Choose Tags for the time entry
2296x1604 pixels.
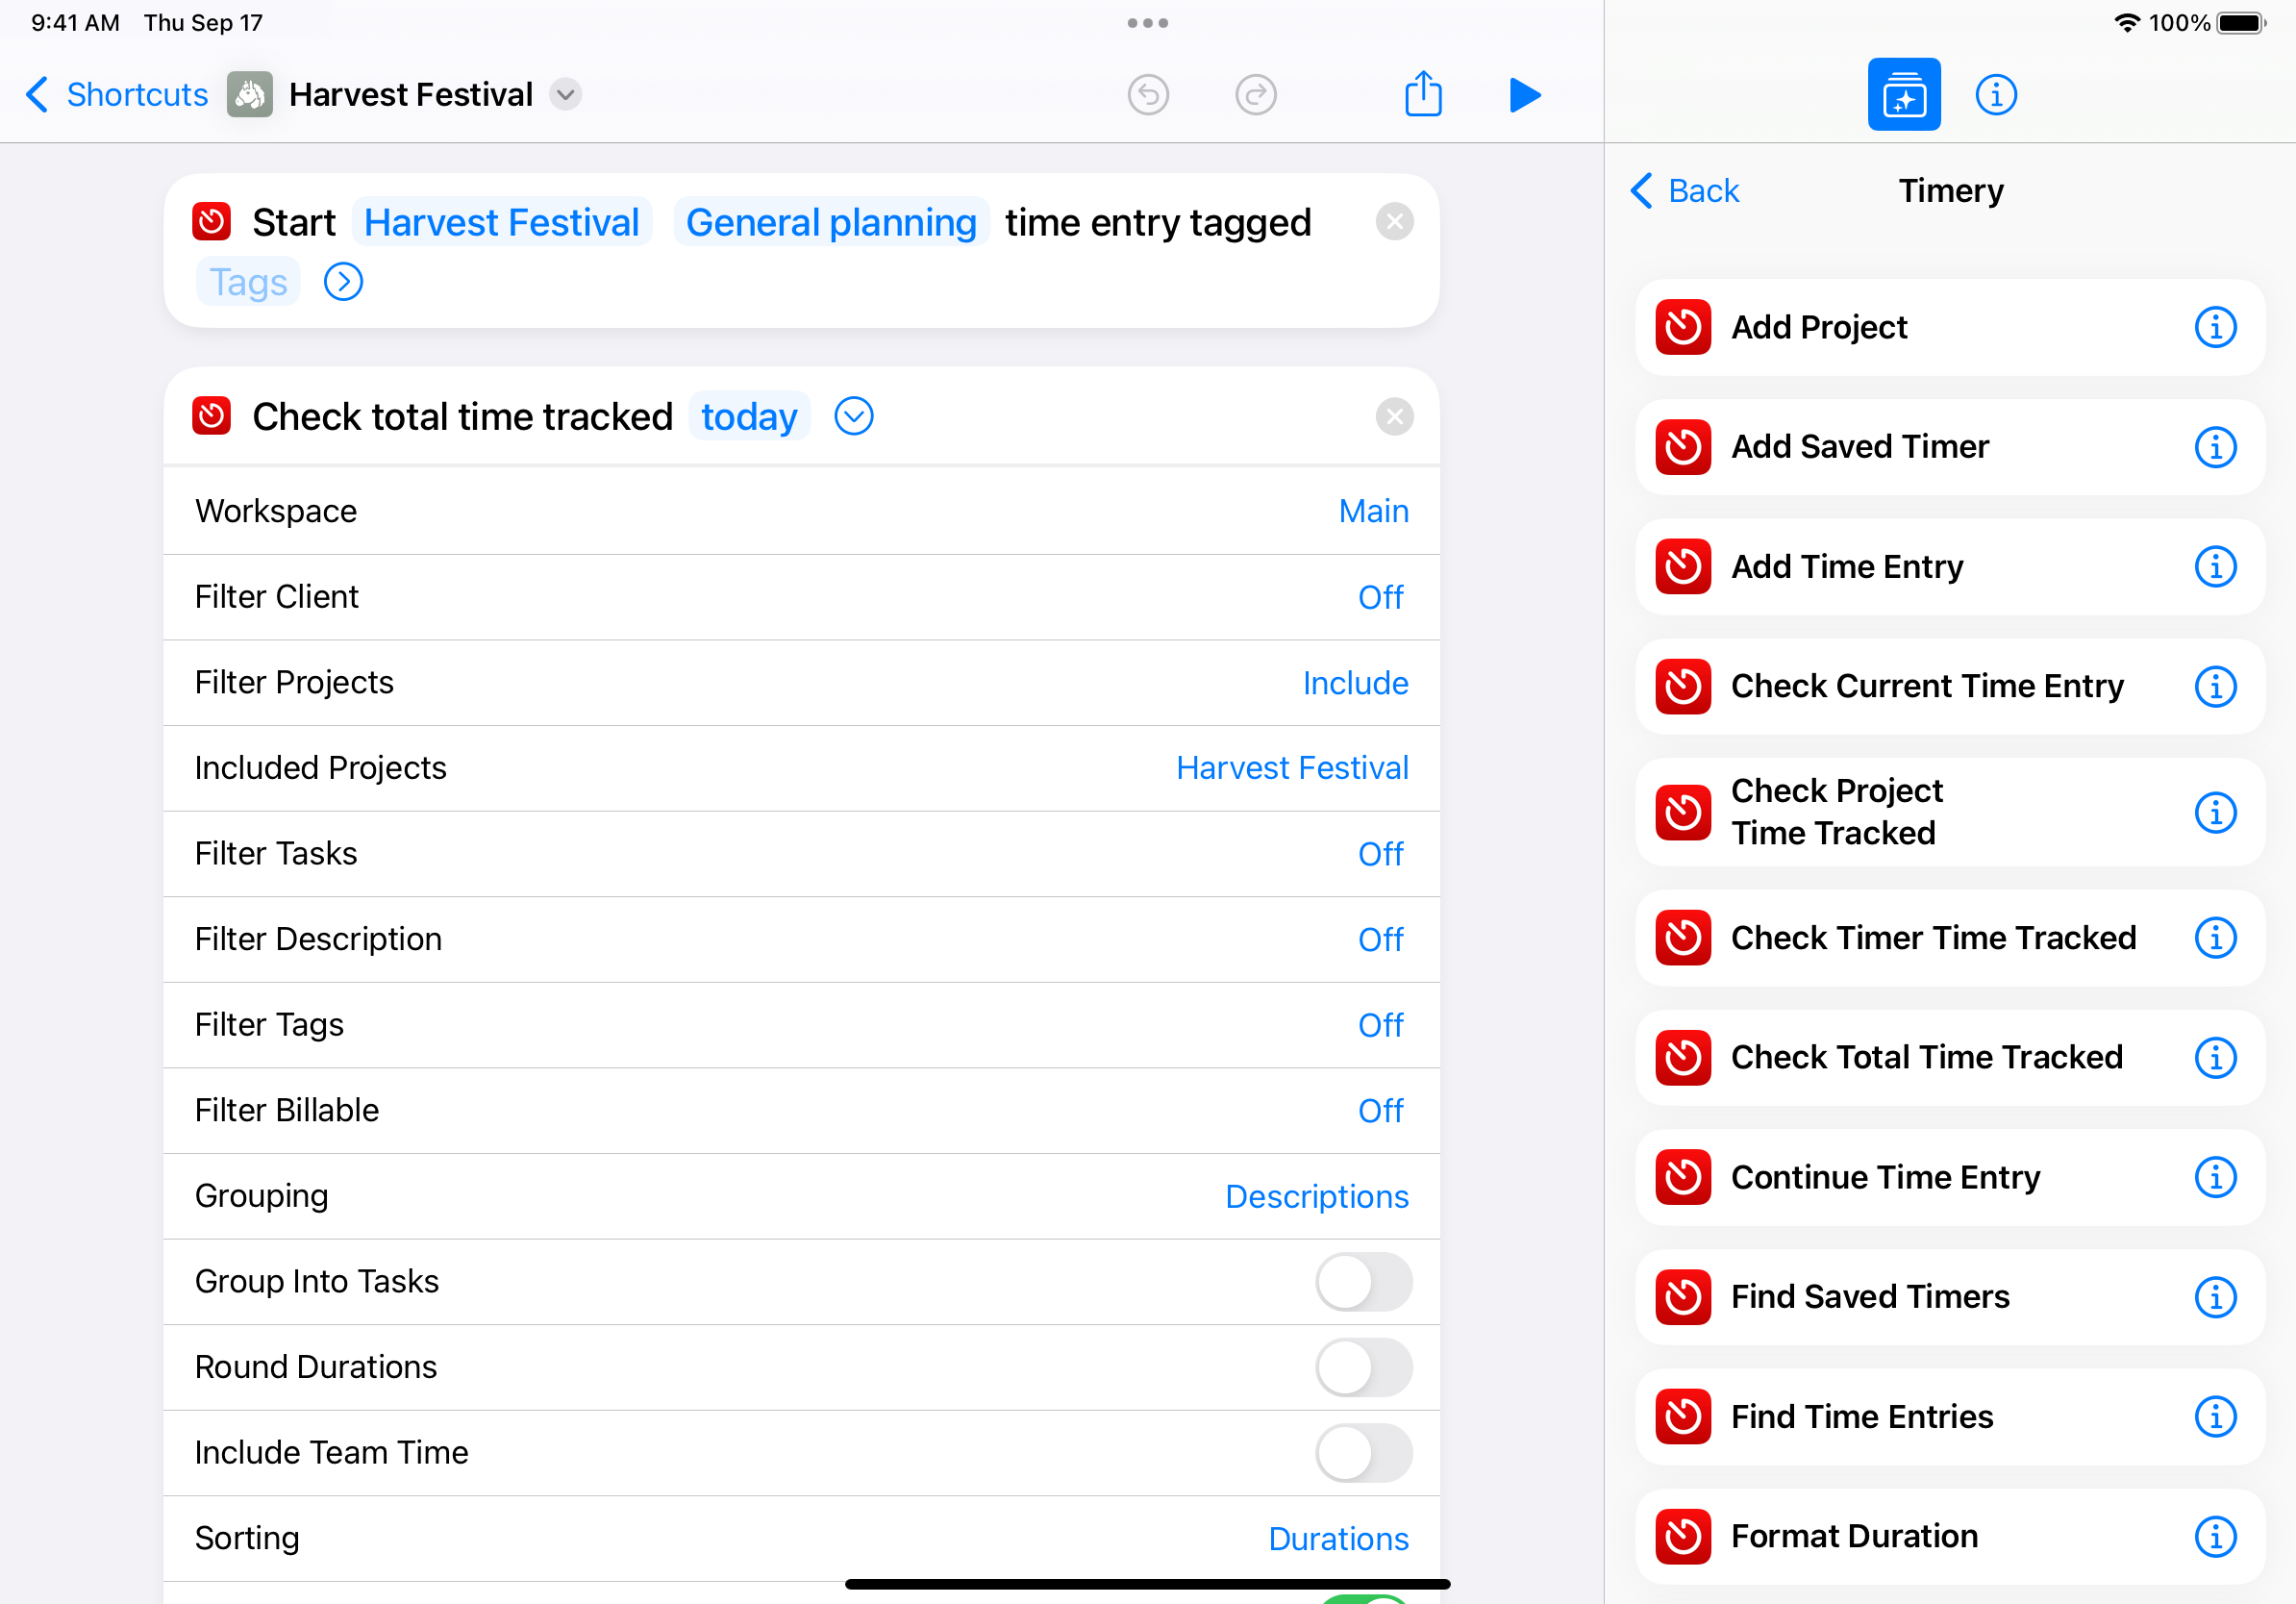click(x=248, y=282)
